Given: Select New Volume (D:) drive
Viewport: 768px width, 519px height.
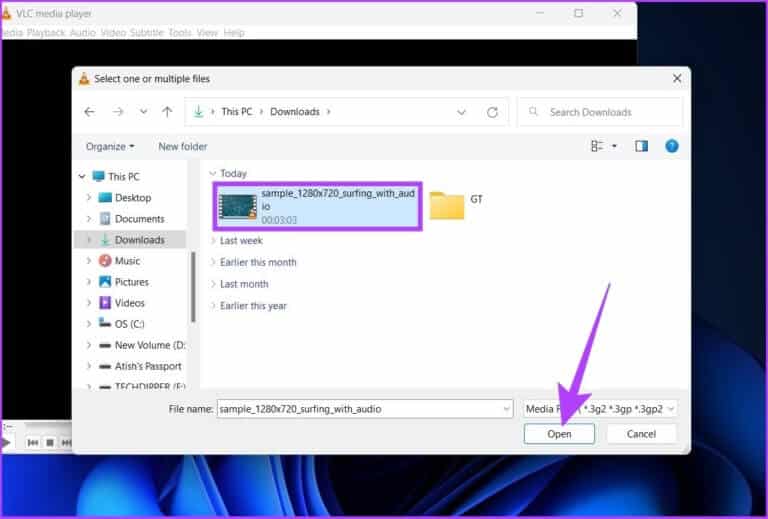Looking at the screenshot, I should pos(142,345).
